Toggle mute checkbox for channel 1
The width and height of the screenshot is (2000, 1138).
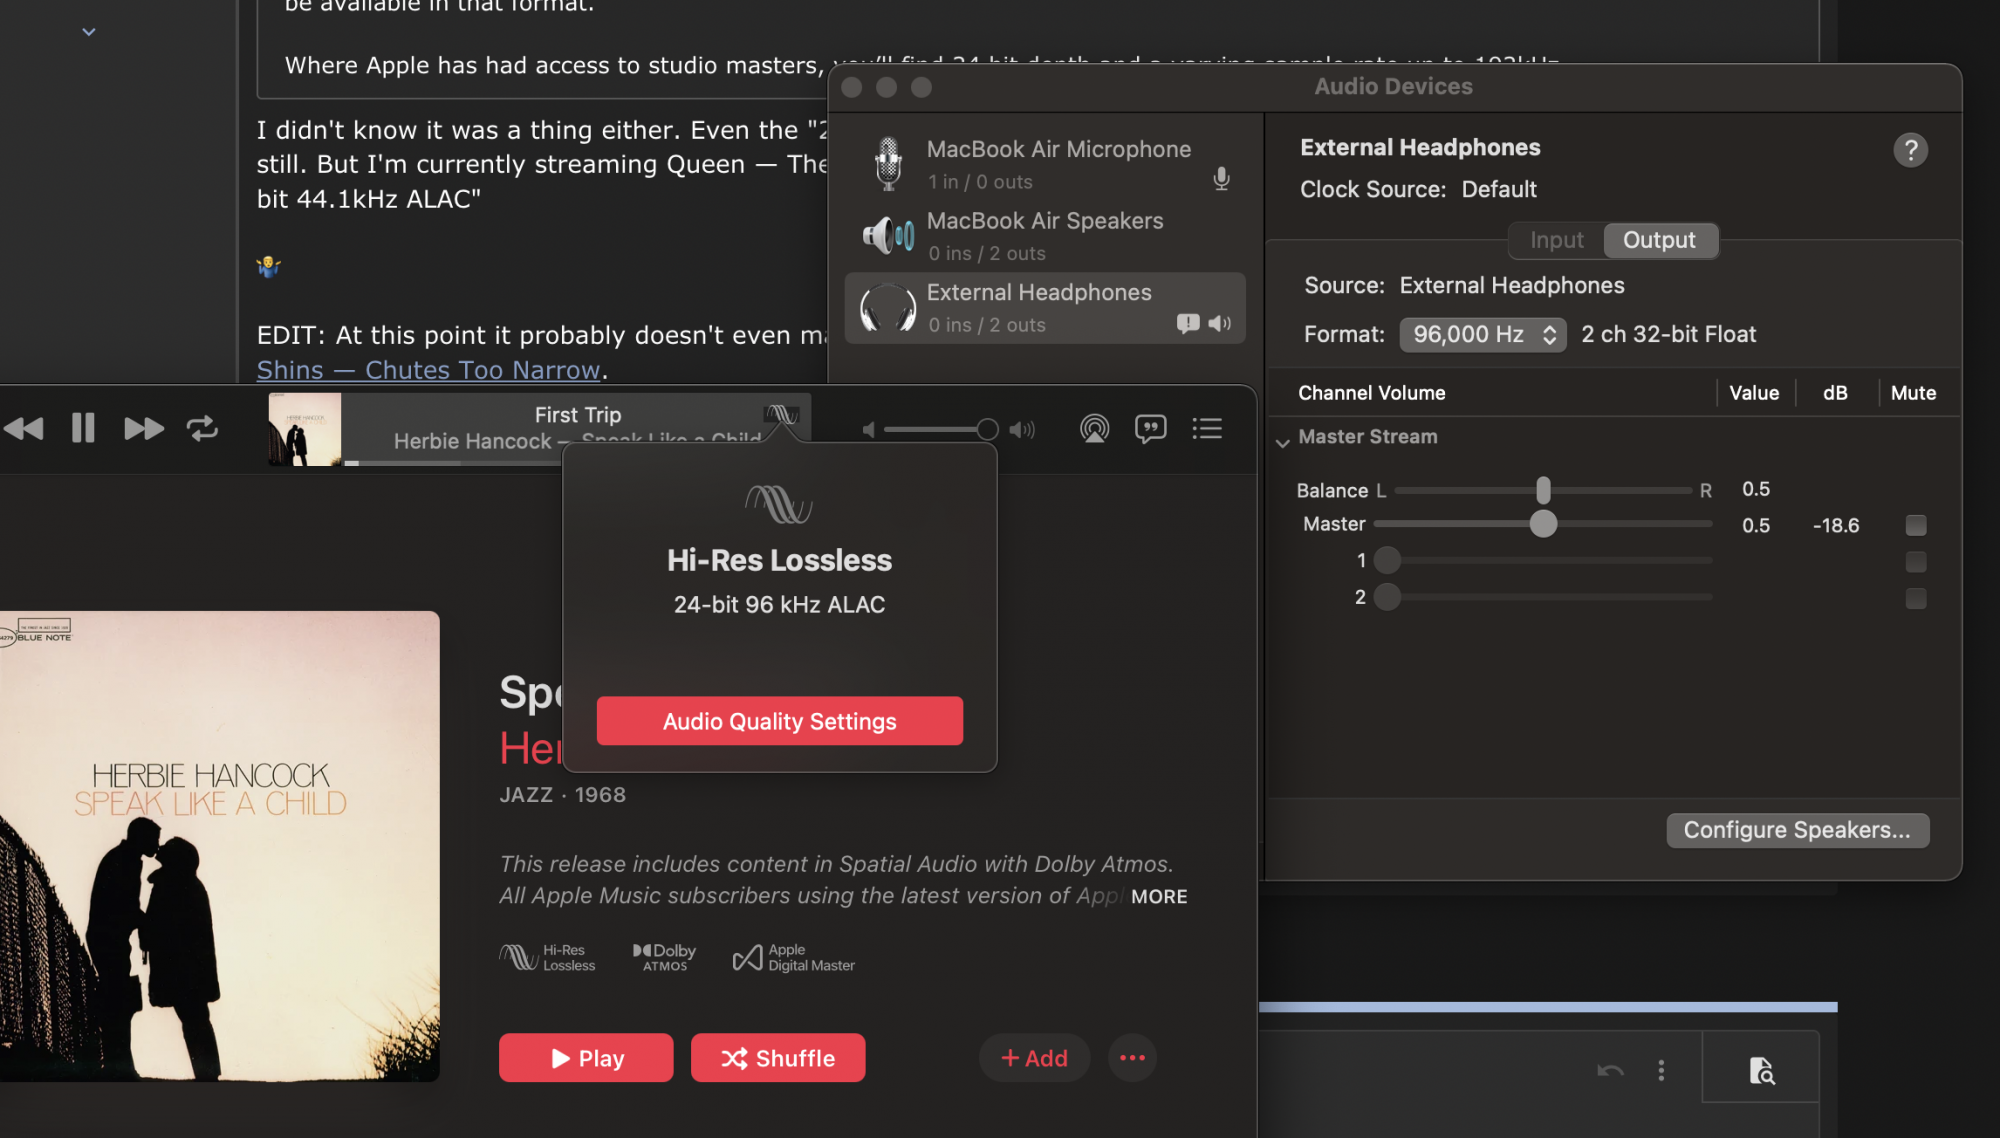[x=1915, y=562]
